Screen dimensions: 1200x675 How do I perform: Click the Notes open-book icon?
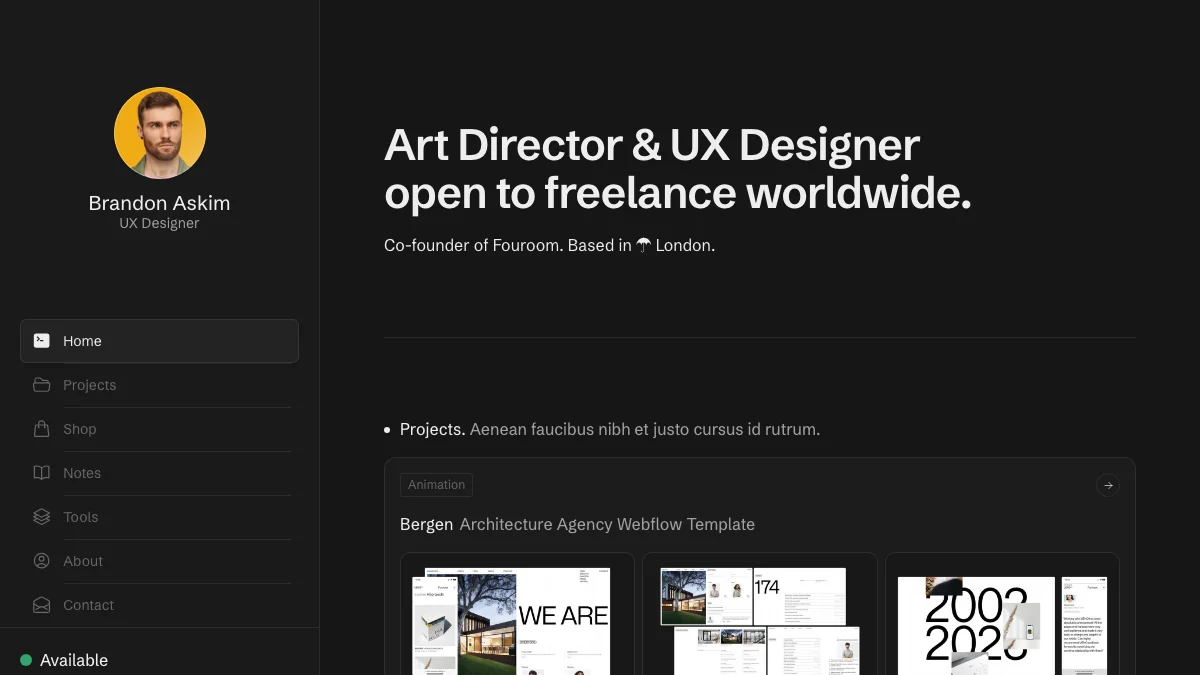click(x=41, y=473)
